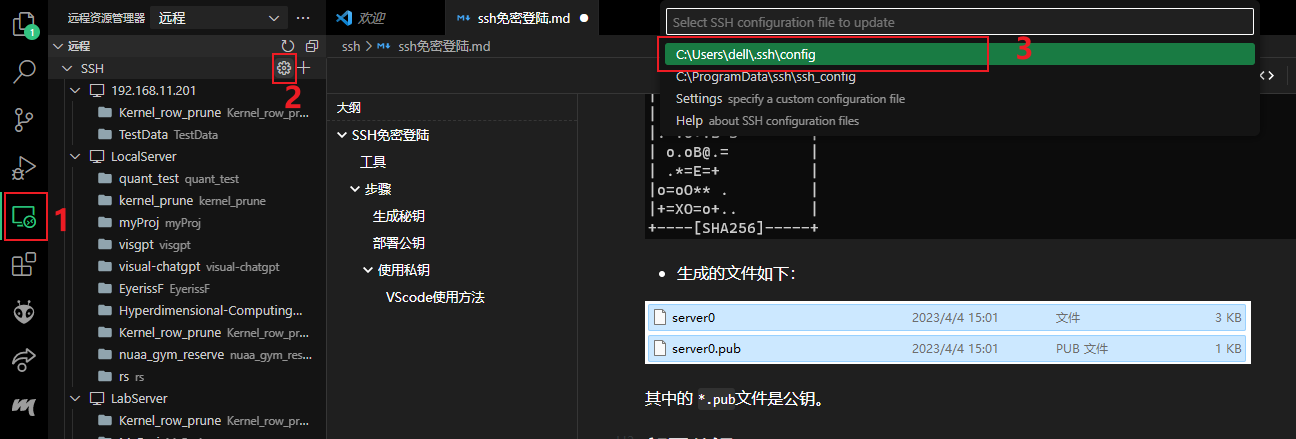Open the Extensions view
Image resolution: width=1296 pixels, height=439 pixels.
pyautogui.click(x=24, y=265)
